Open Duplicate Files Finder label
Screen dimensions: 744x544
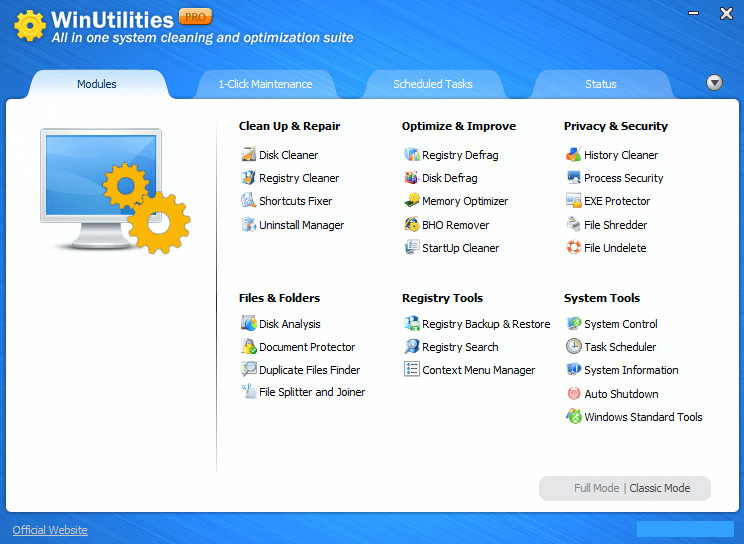point(309,370)
